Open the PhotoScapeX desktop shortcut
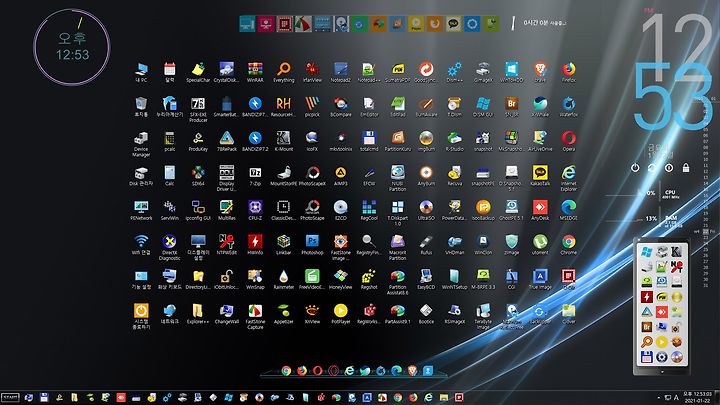 point(312,173)
